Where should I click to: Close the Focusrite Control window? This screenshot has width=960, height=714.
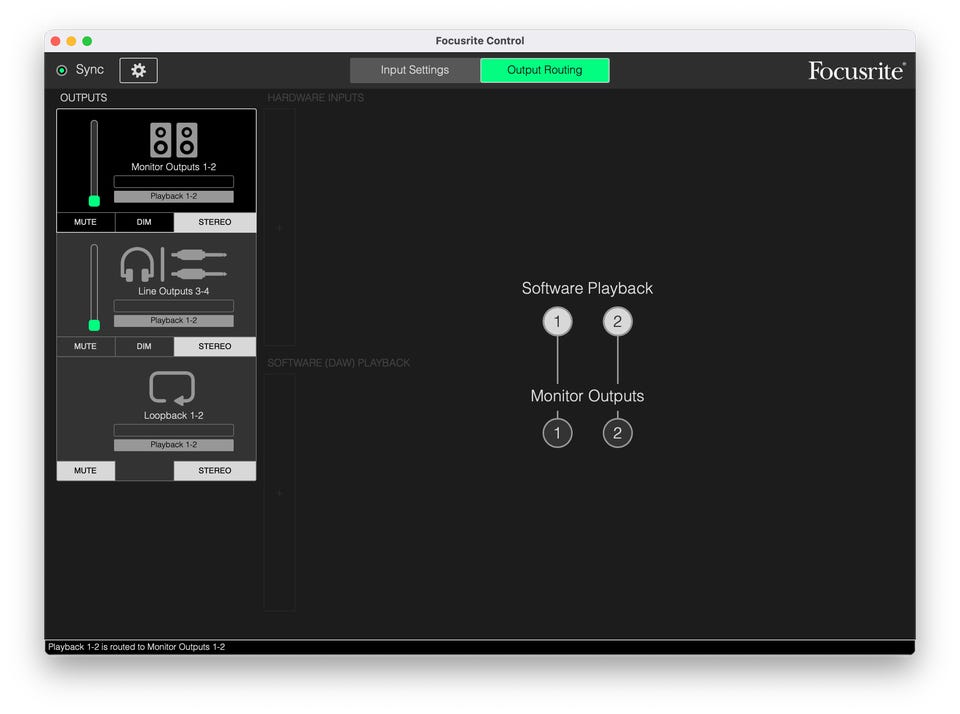click(x=56, y=41)
